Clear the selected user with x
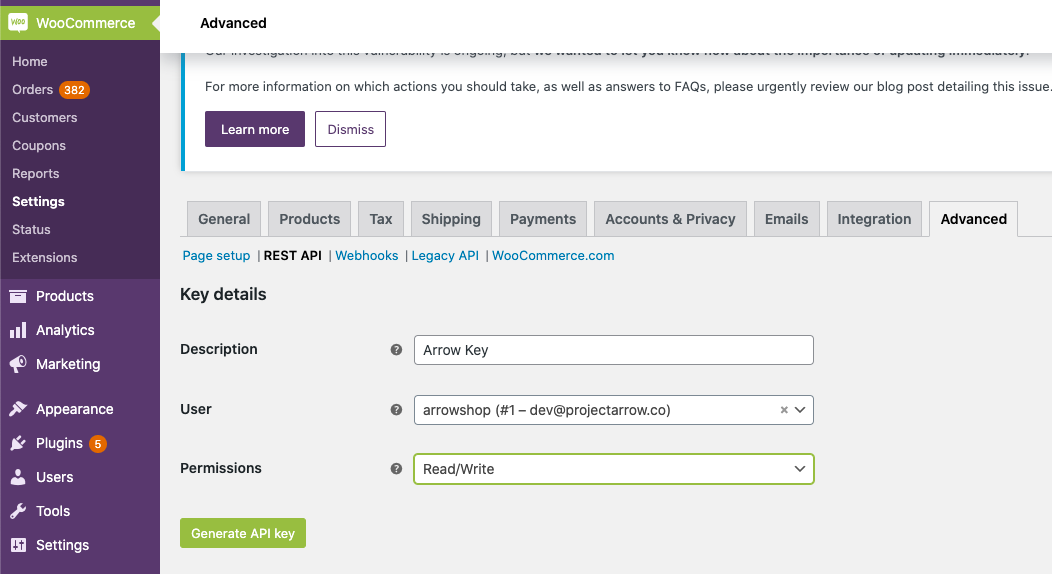1052x574 pixels. [x=784, y=410]
